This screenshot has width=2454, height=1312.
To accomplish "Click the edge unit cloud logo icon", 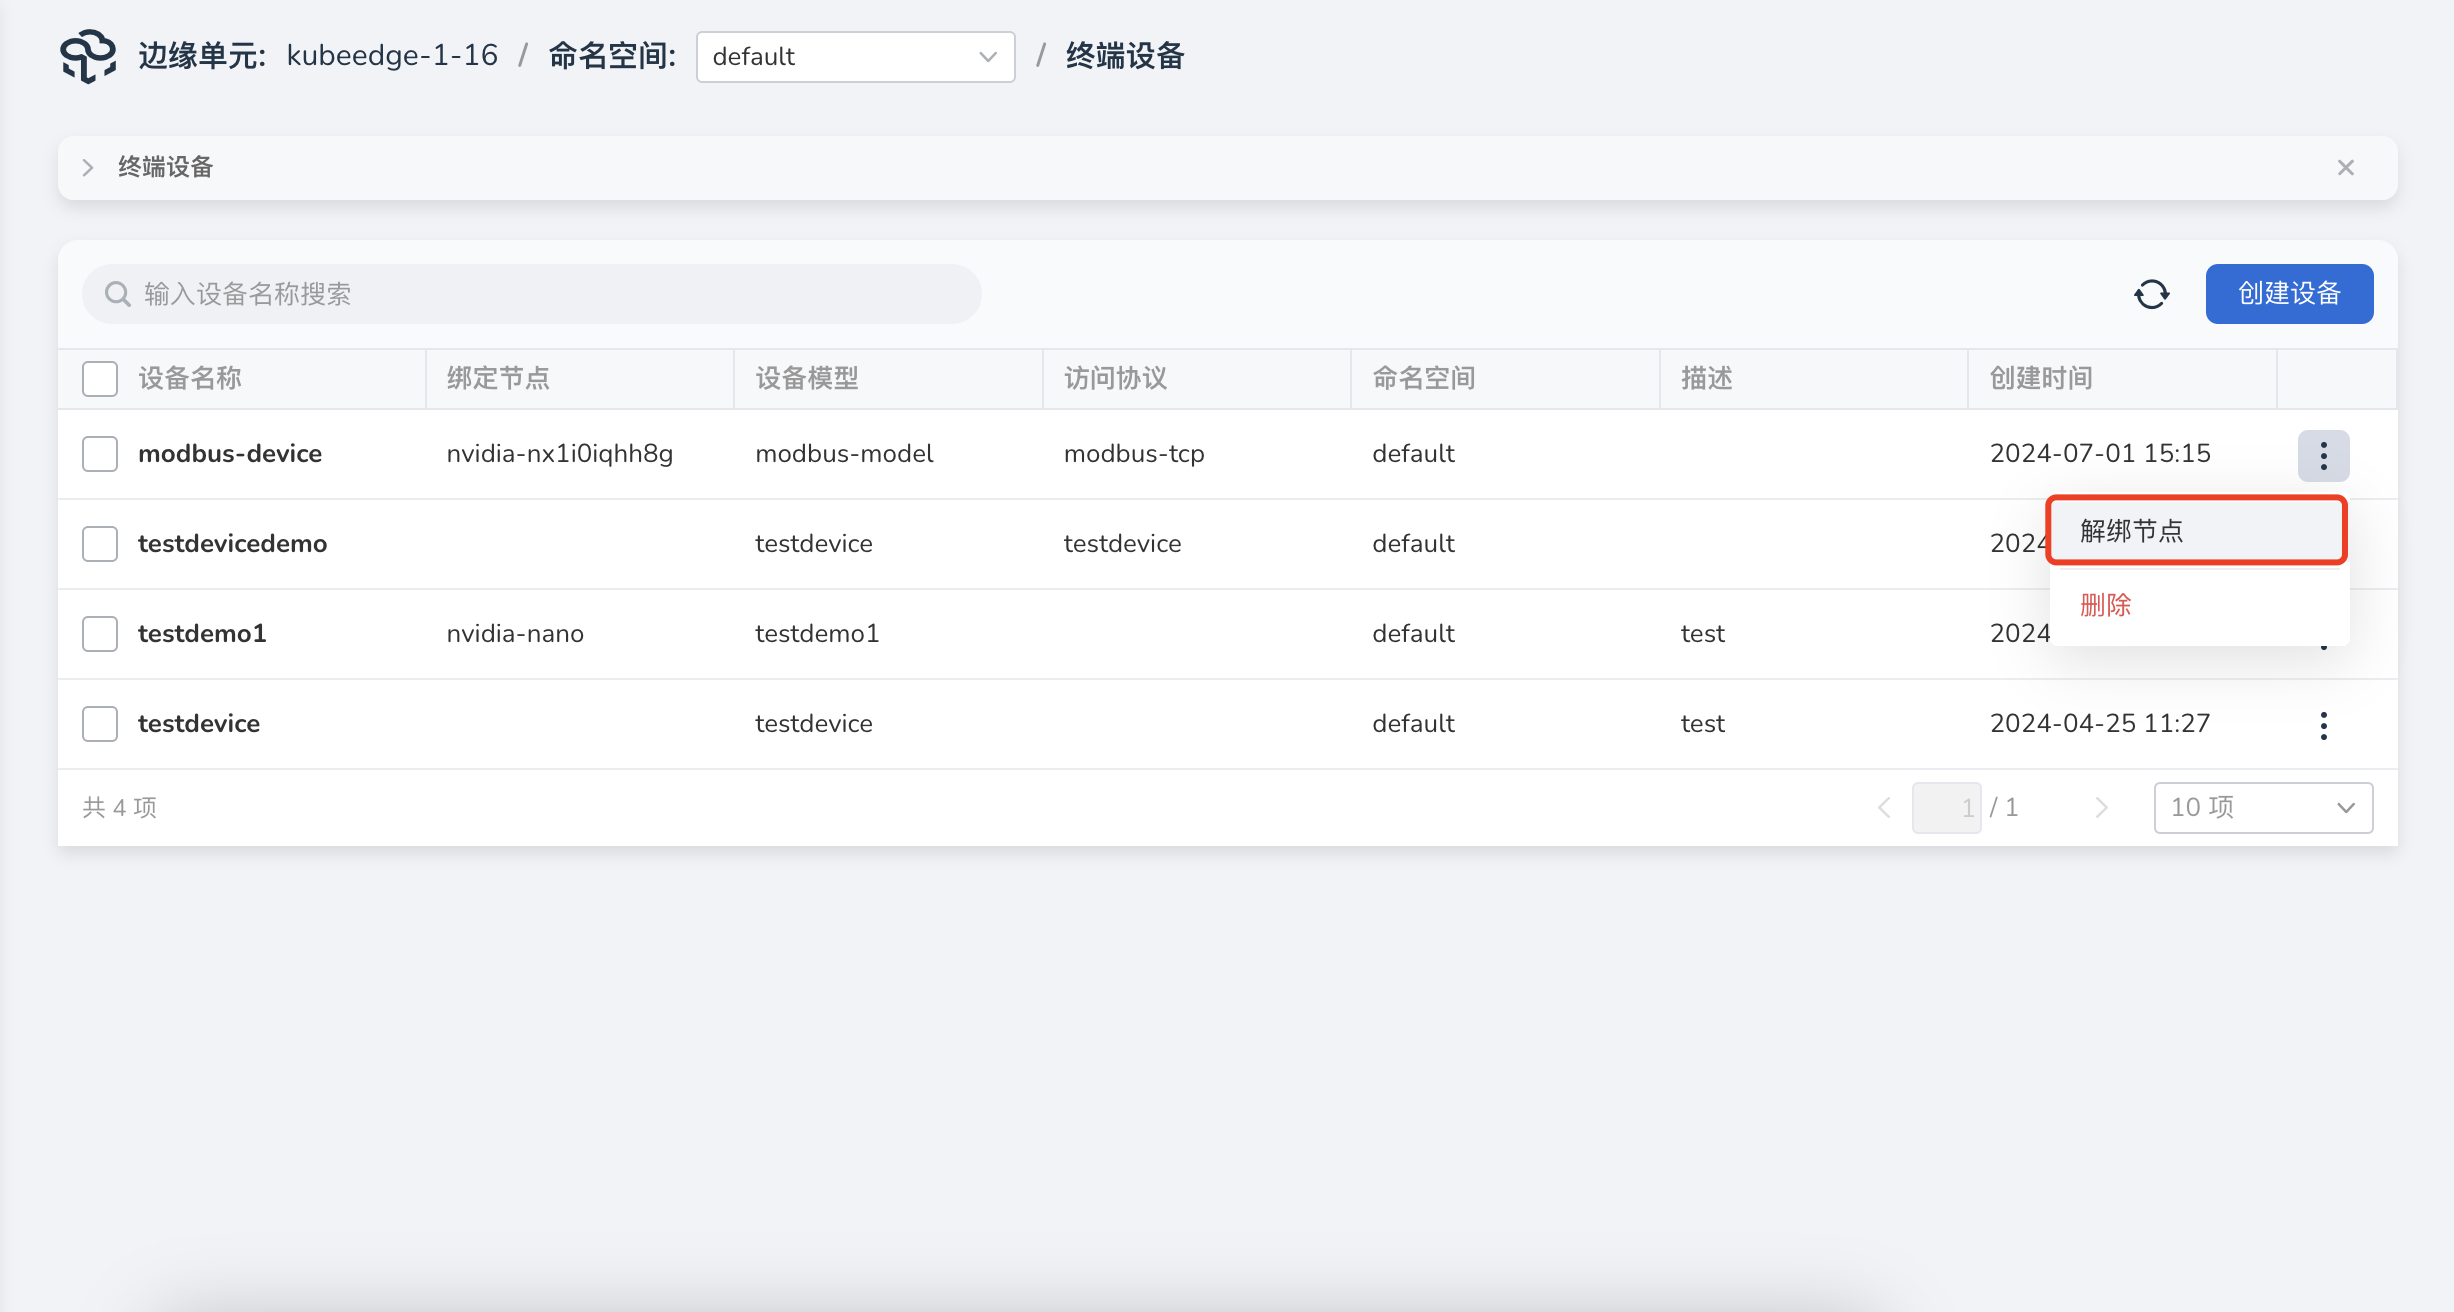I will tap(88, 56).
